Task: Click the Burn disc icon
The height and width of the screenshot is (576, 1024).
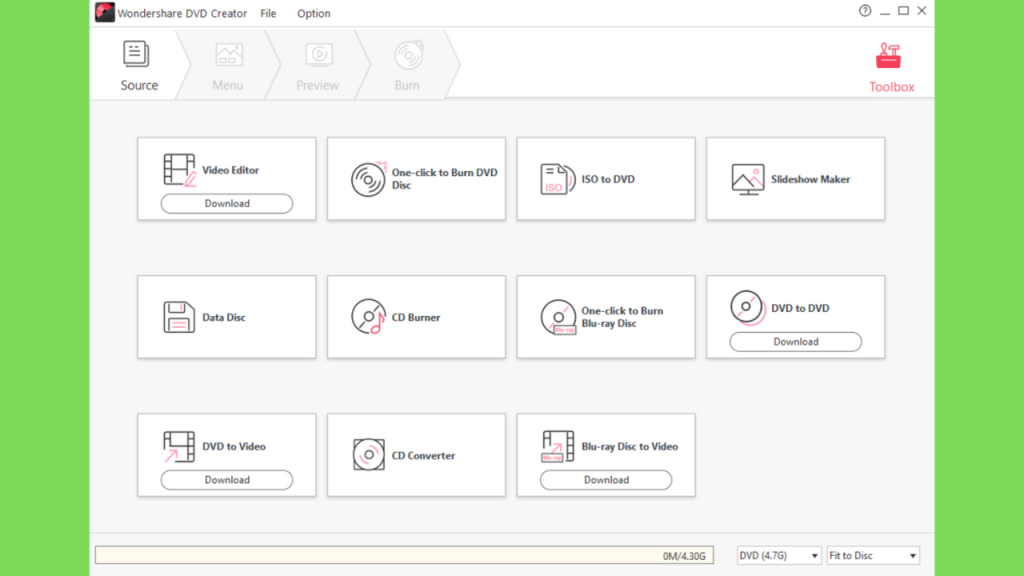Action: (x=409, y=55)
